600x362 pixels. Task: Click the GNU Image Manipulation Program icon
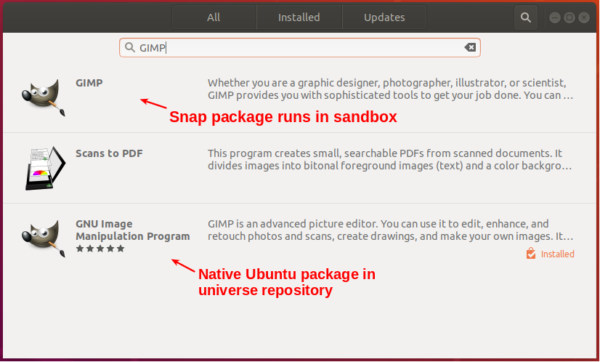pos(43,238)
